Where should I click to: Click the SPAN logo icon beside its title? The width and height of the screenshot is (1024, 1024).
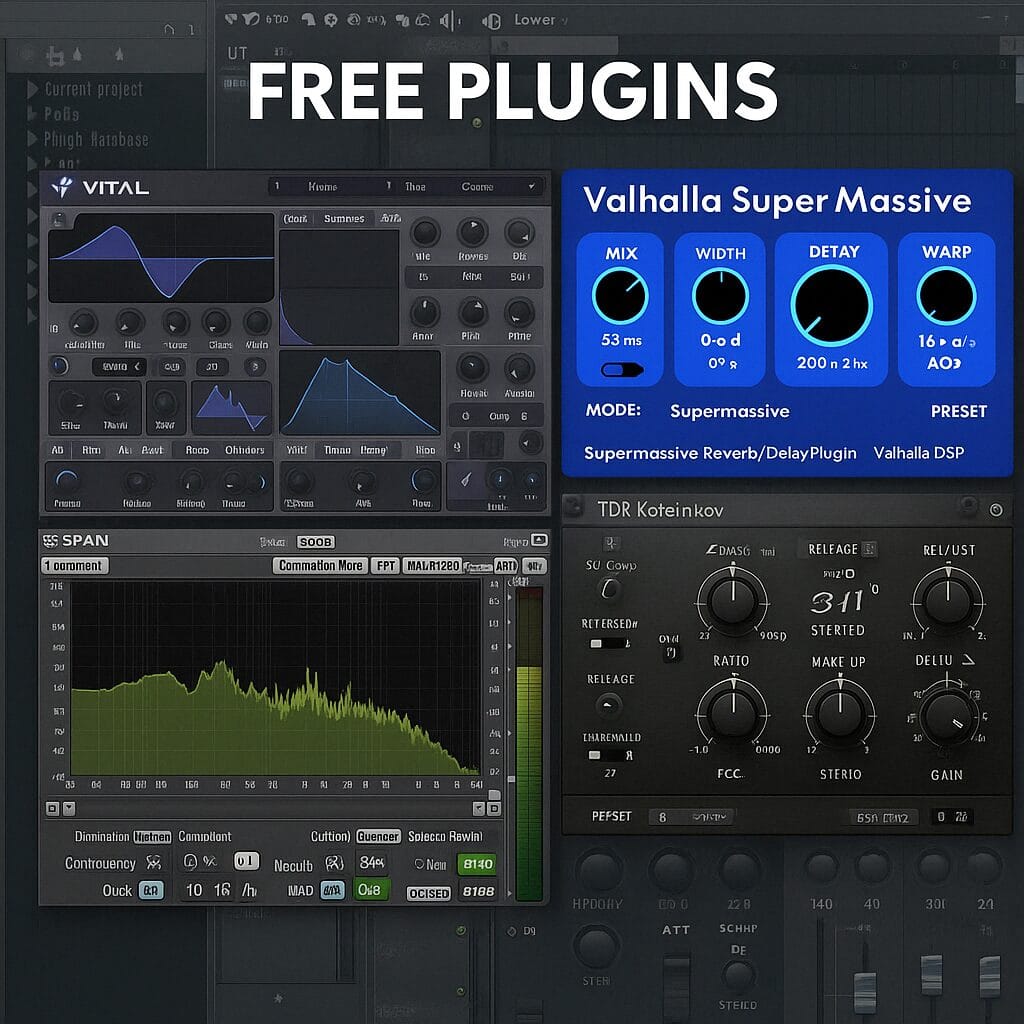click(50, 541)
